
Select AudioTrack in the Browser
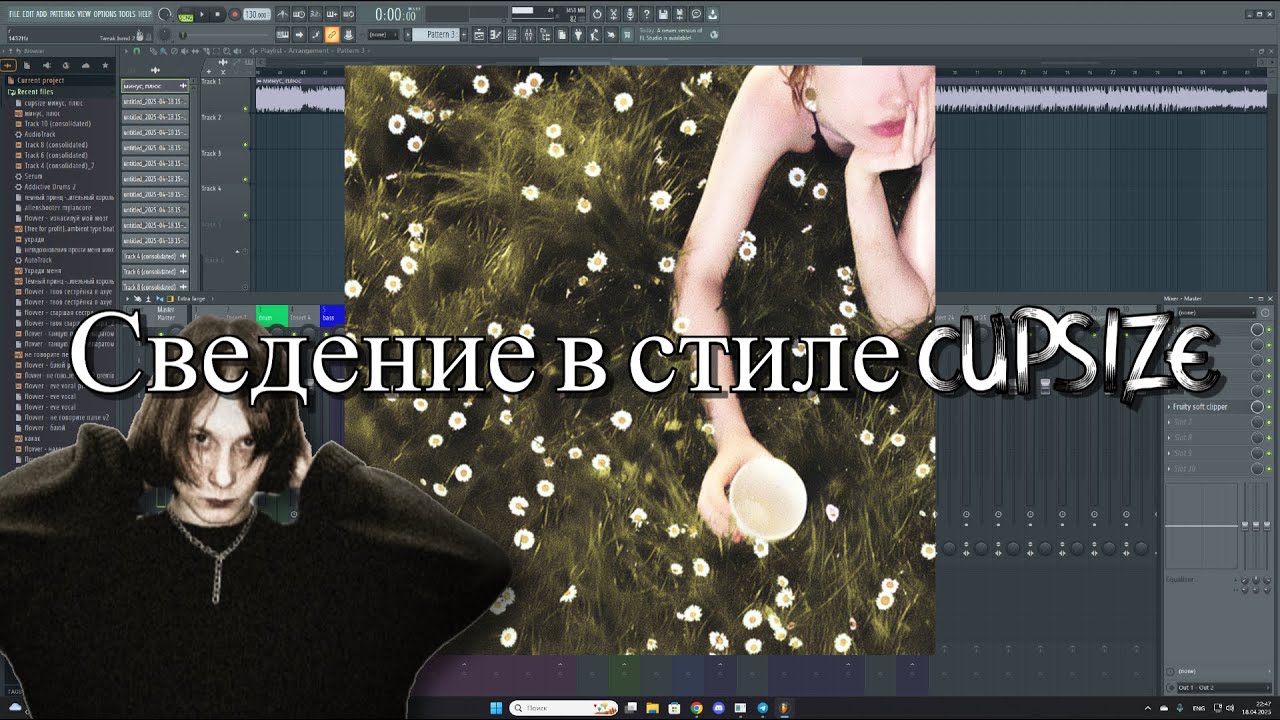coord(40,134)
